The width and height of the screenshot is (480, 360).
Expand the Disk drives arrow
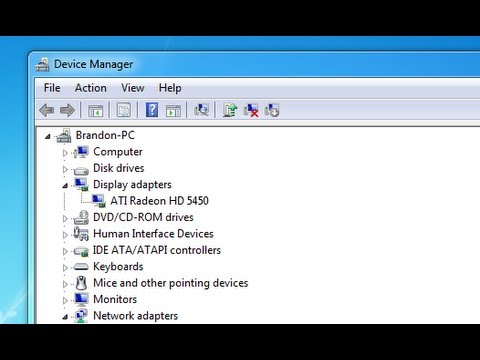[x=65, y=169]
